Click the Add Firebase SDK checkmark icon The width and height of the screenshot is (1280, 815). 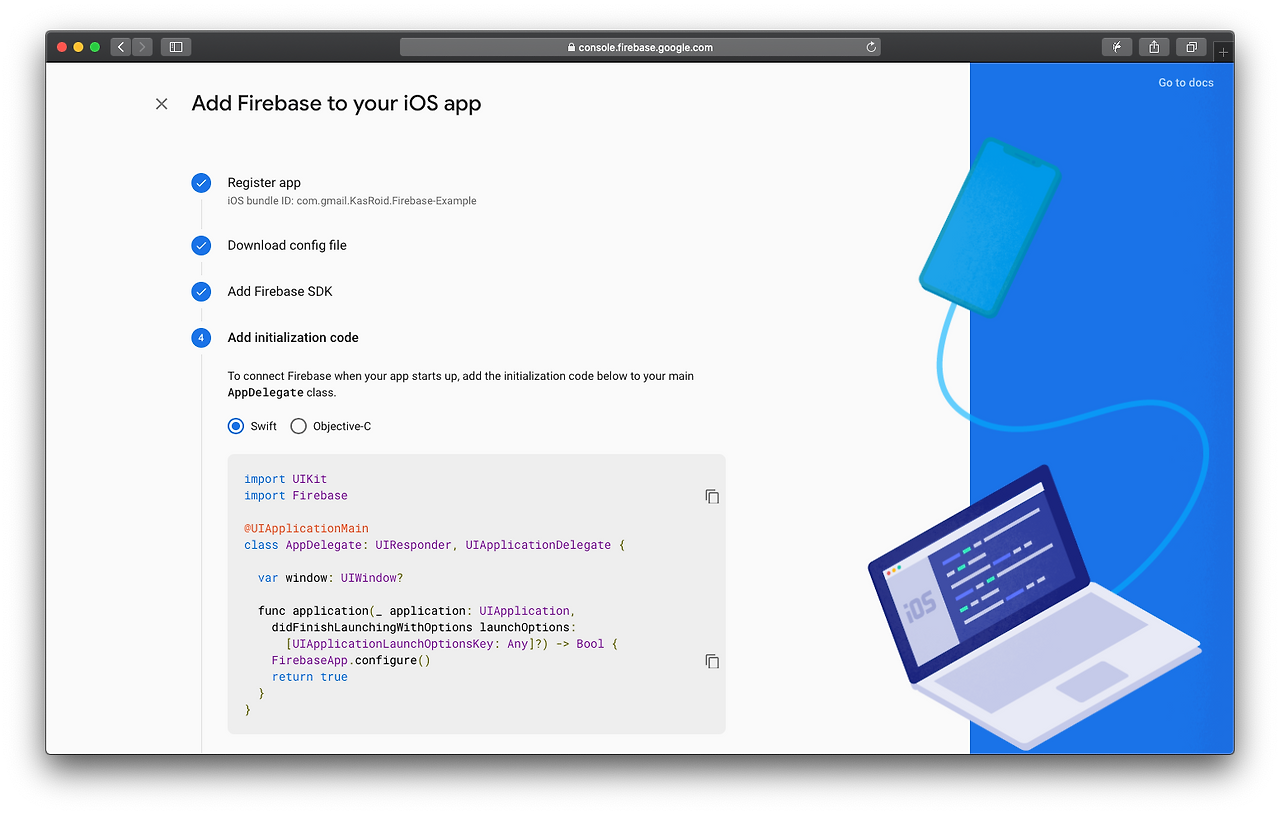pyautogui.click(x=201, y=292)
